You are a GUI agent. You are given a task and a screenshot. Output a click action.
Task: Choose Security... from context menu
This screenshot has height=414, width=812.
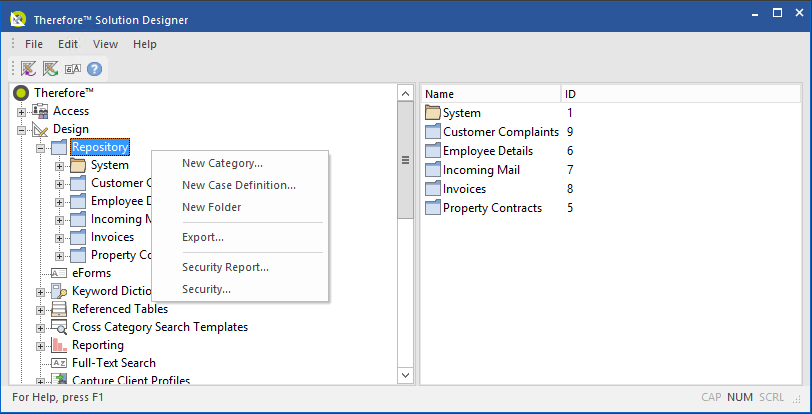240,289
